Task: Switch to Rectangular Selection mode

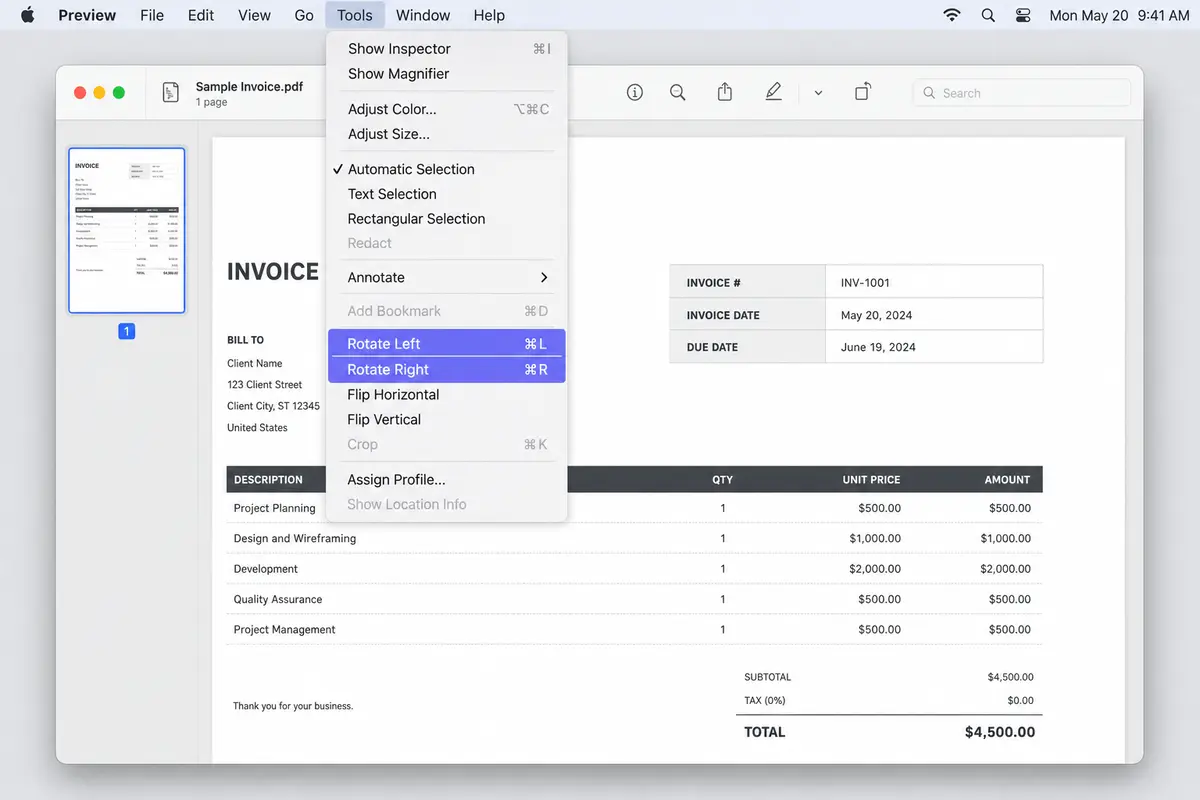Action: tap(447, 218)
